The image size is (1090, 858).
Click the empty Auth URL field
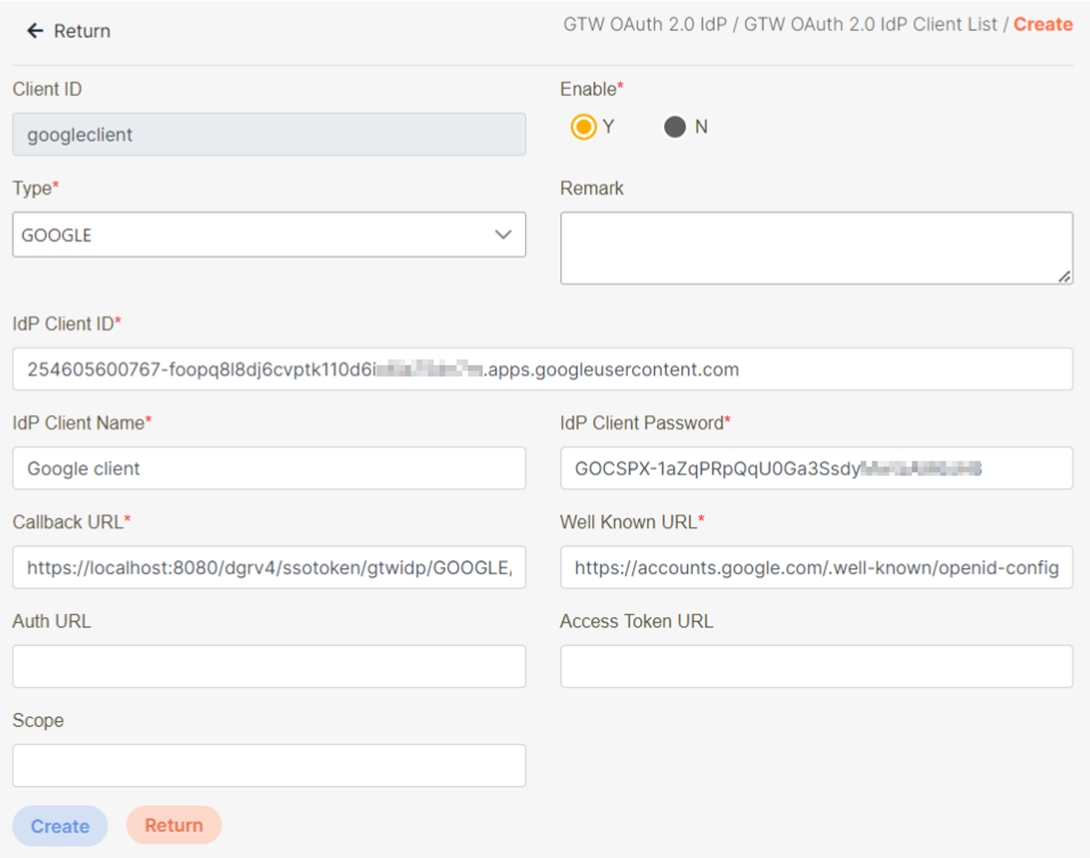point(268,667)
